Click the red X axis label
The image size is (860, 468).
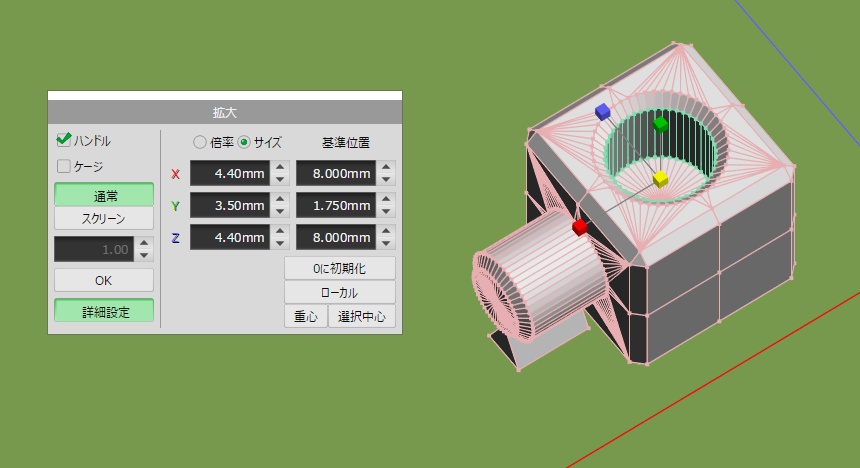176,174
